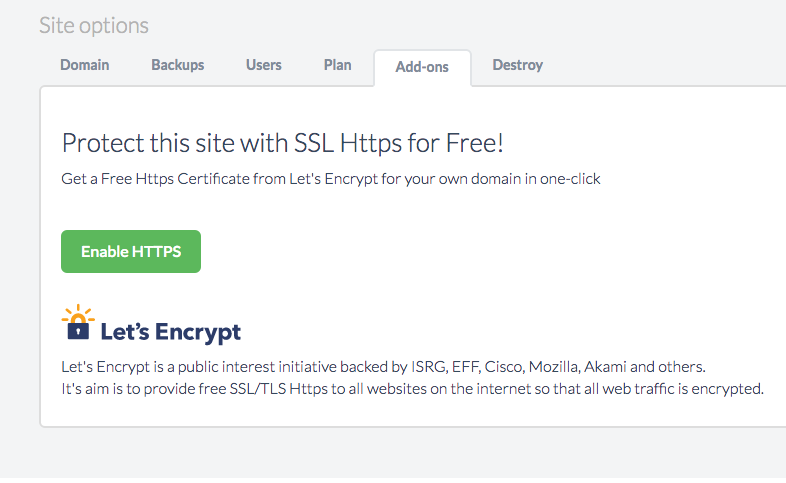Viewport: 786px width, 483px height.
Task: Open the Destroy tab
Action: 518,65
